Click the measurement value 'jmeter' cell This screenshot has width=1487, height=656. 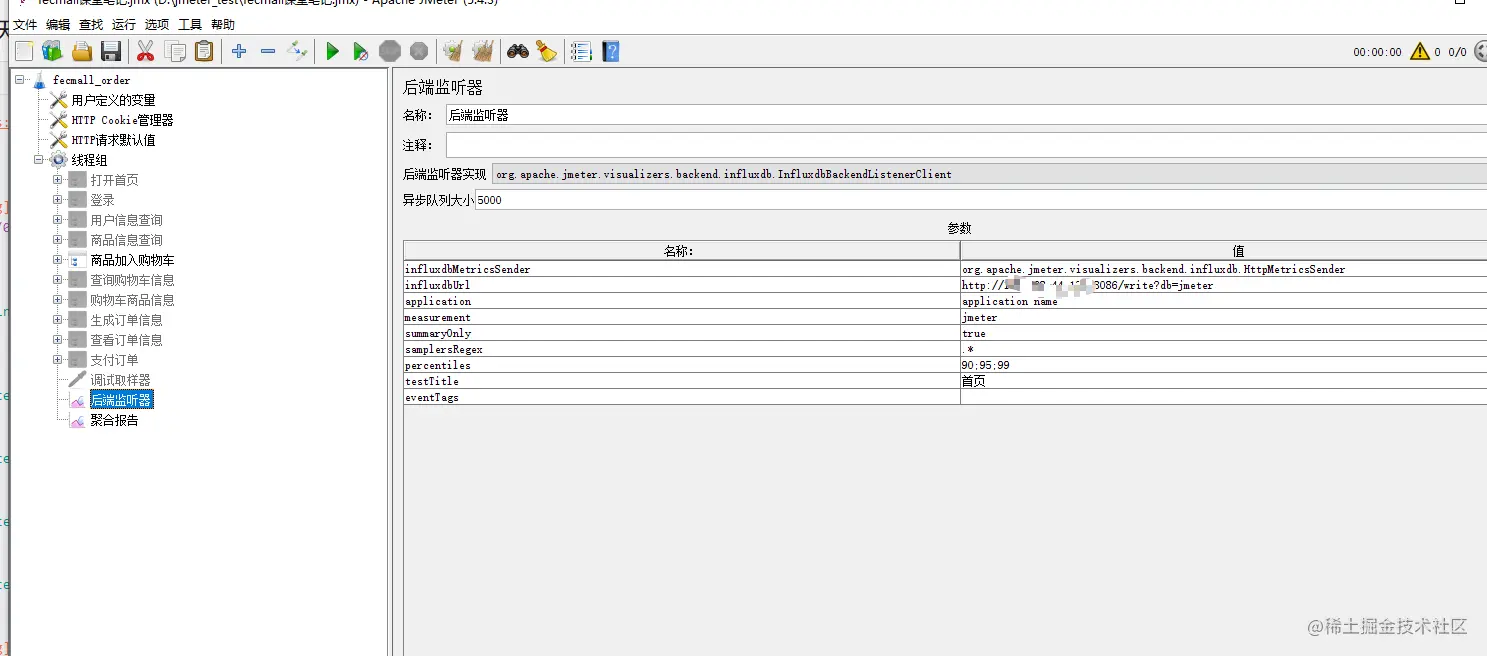coord(1223,317)
